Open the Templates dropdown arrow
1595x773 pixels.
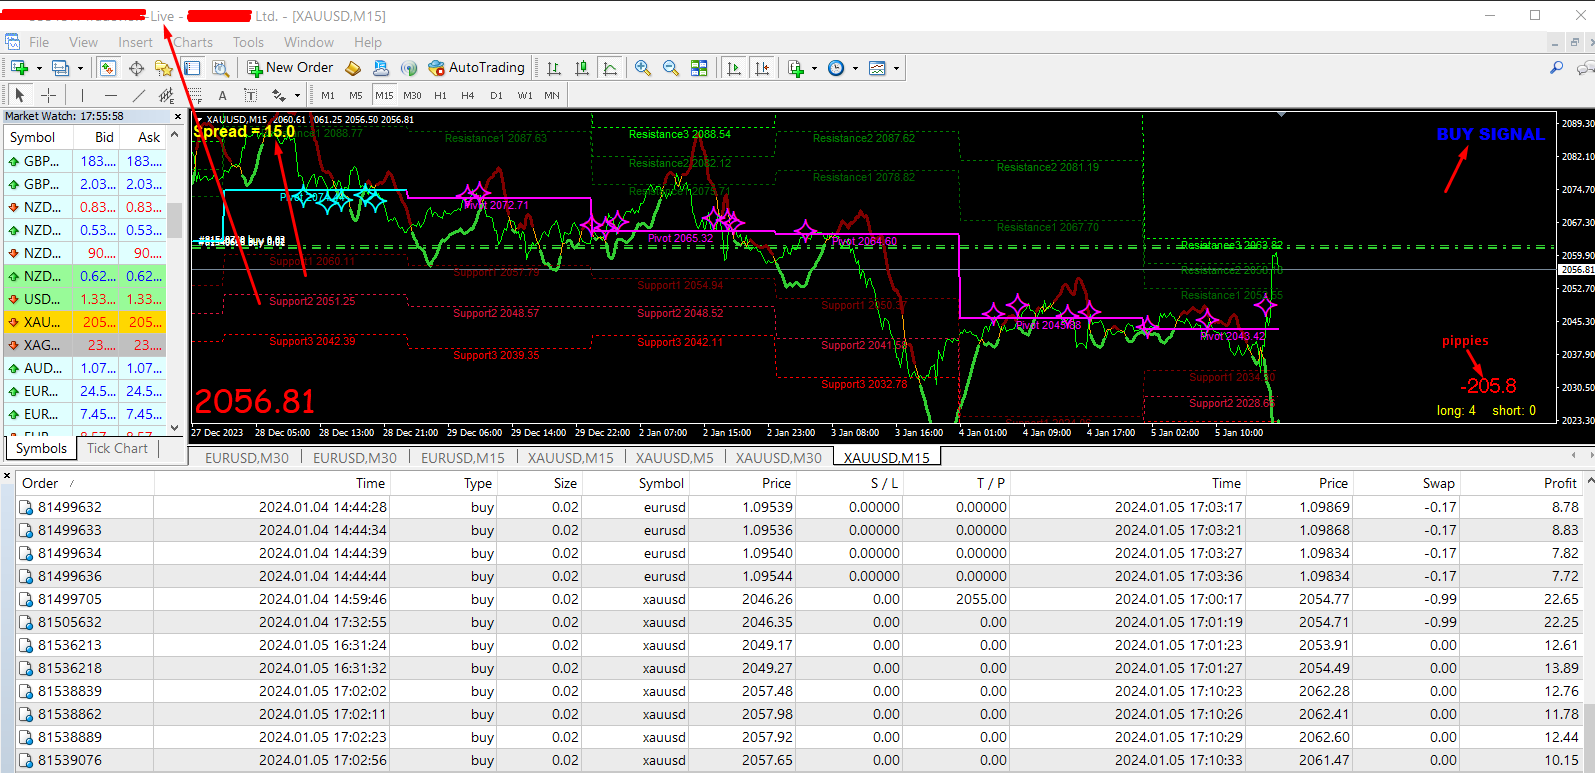click(896, 68)
